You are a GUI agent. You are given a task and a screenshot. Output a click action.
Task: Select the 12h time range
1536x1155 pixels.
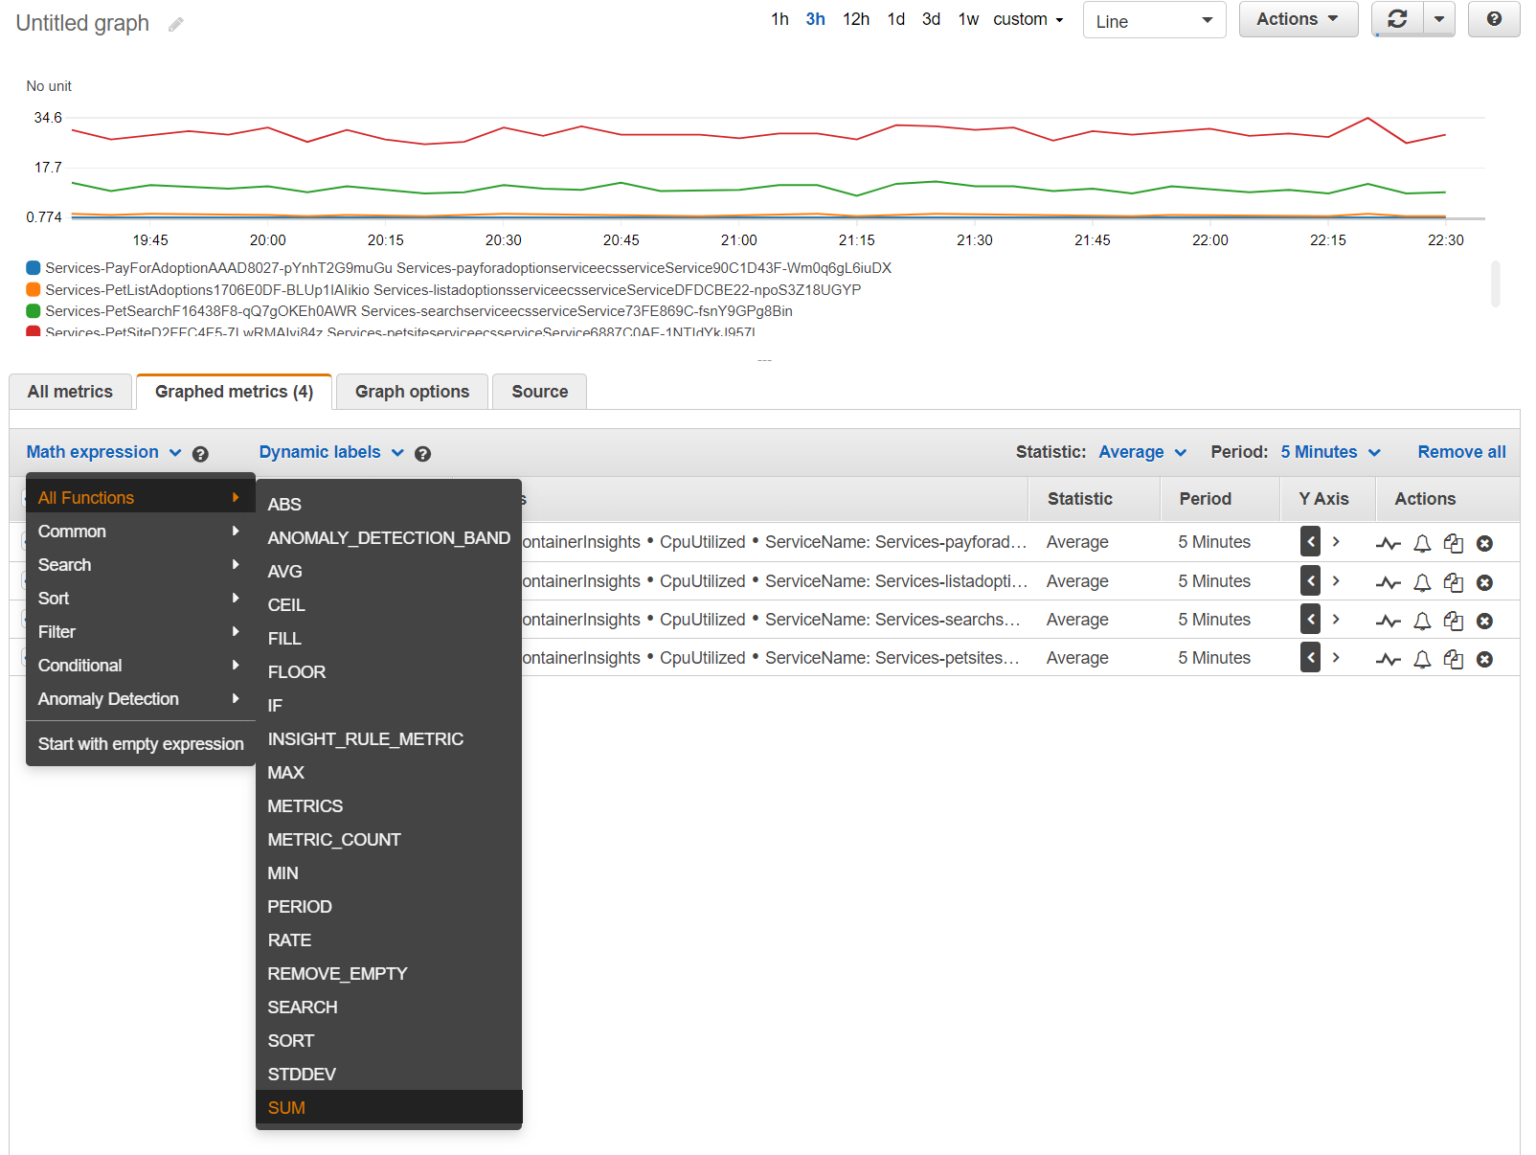855,19
